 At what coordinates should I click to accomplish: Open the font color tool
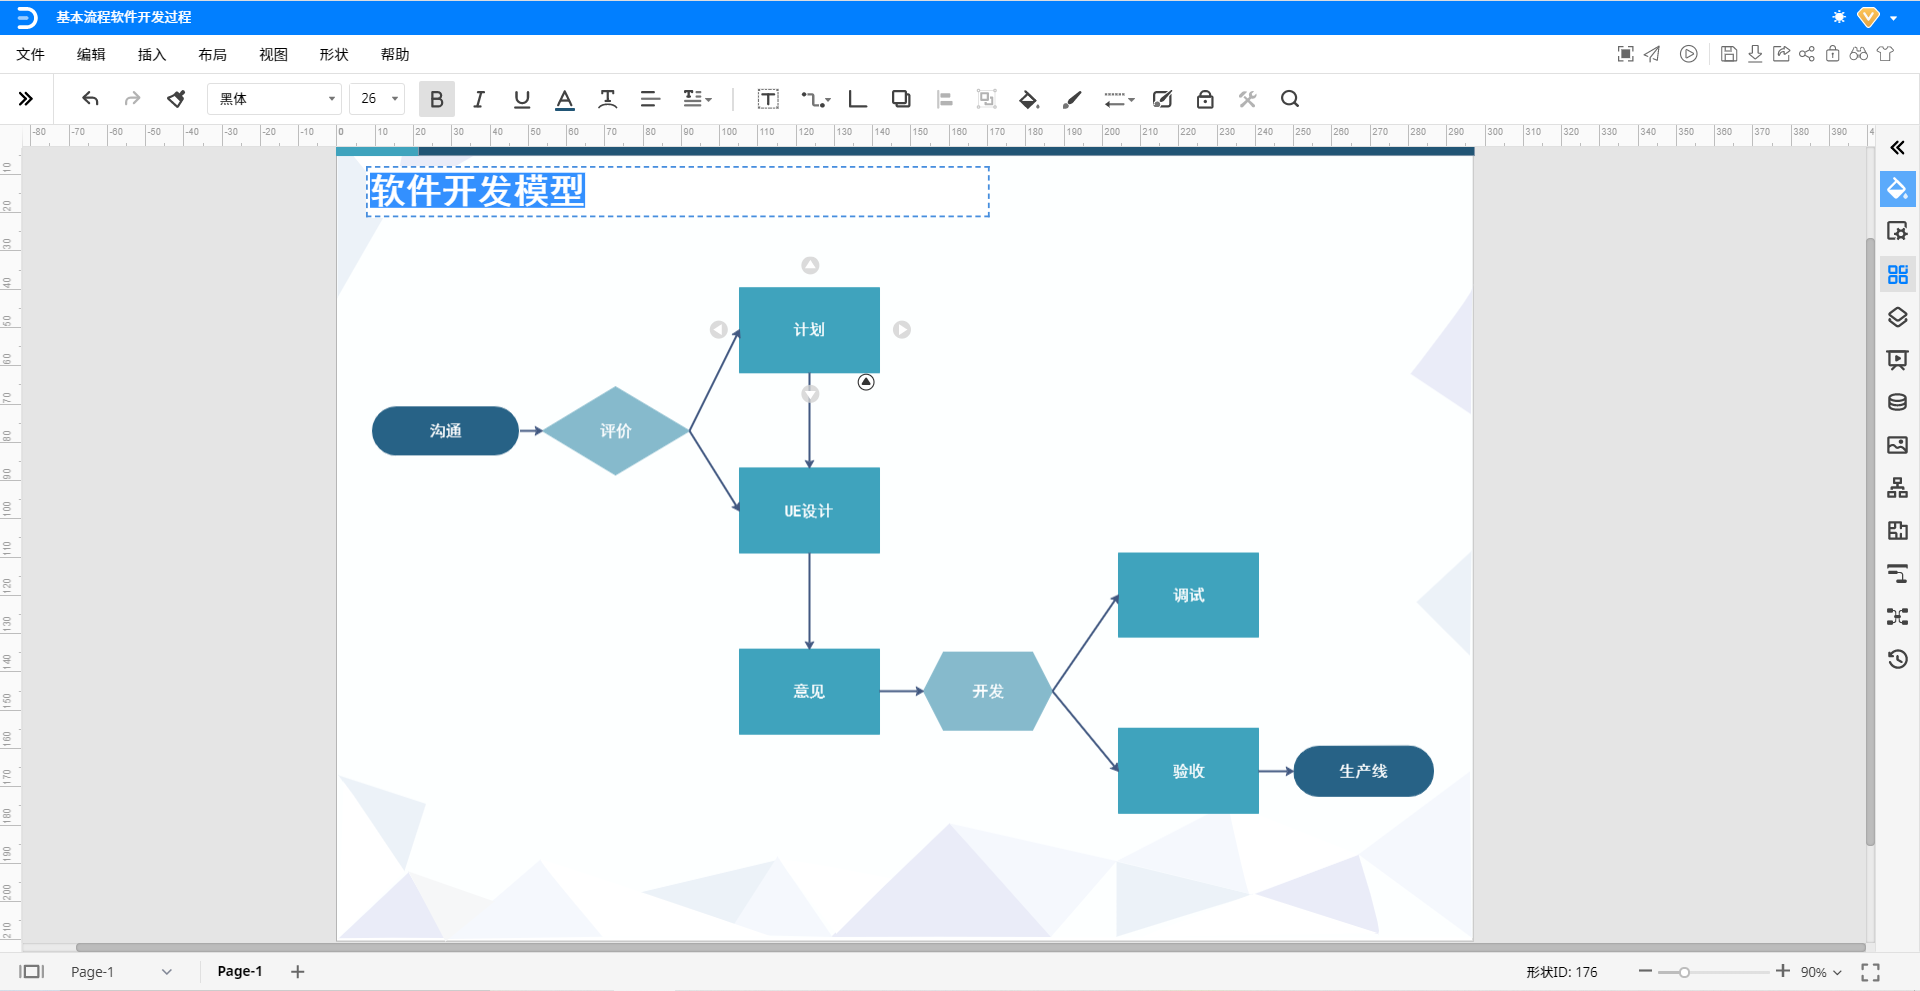[x=565, y=99]
